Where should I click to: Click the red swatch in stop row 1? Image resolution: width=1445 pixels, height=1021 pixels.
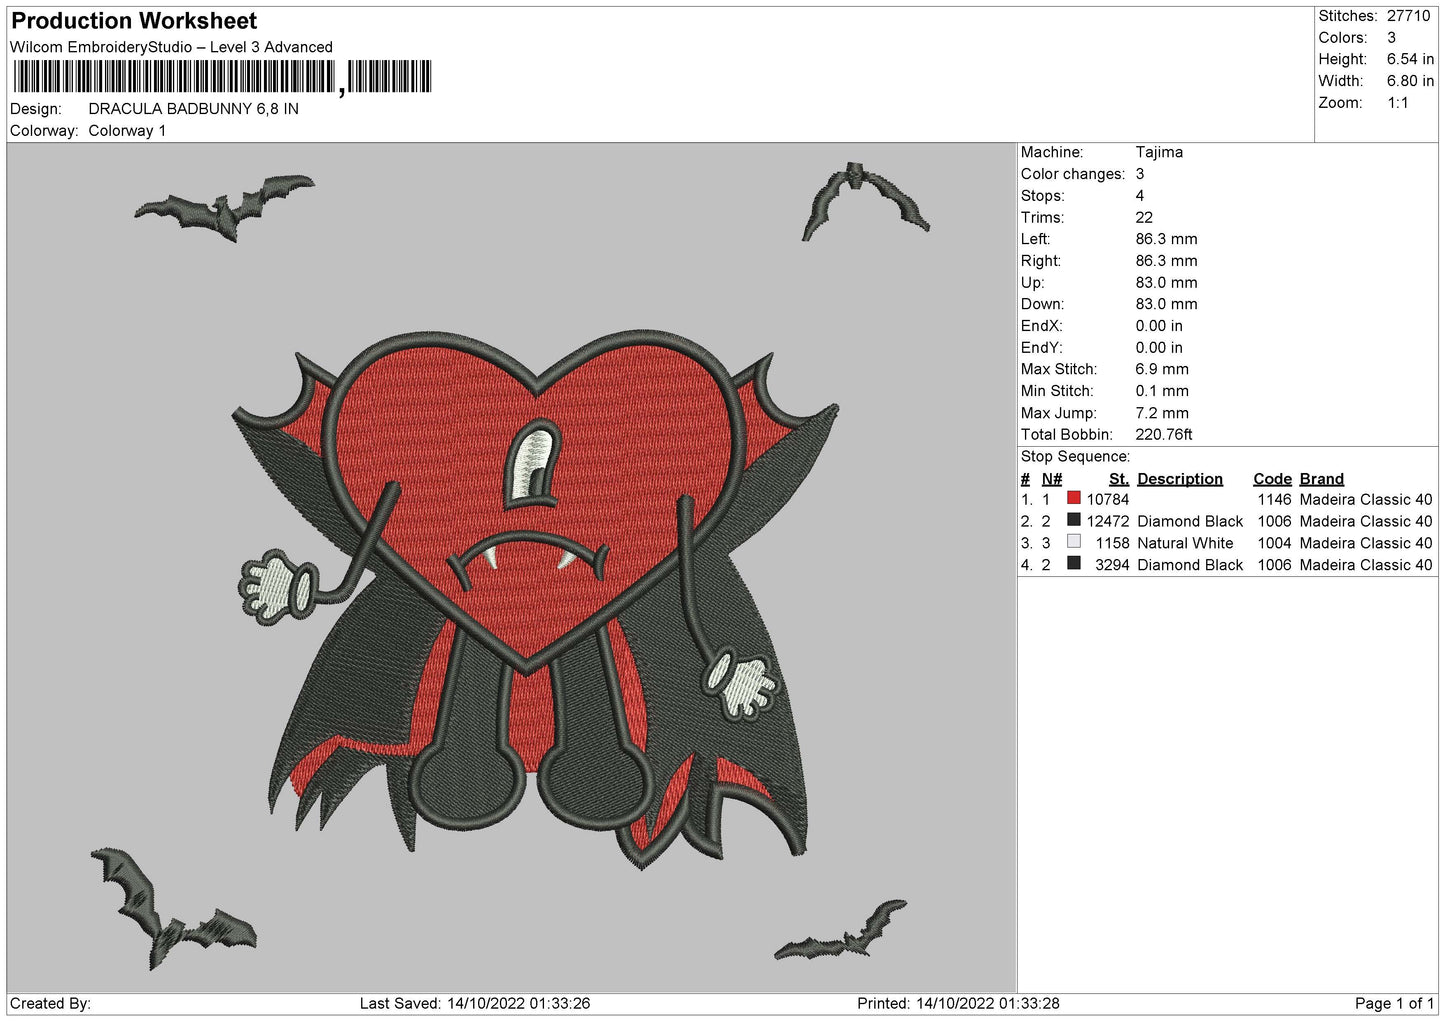(1074, 498)
